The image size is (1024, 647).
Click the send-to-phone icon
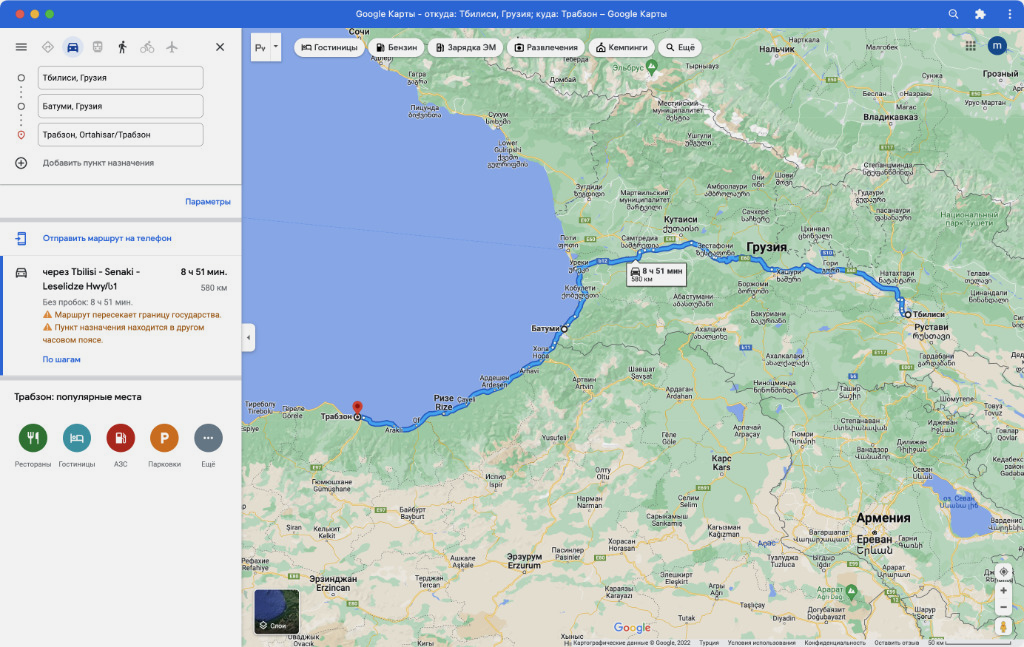point(21,238)
